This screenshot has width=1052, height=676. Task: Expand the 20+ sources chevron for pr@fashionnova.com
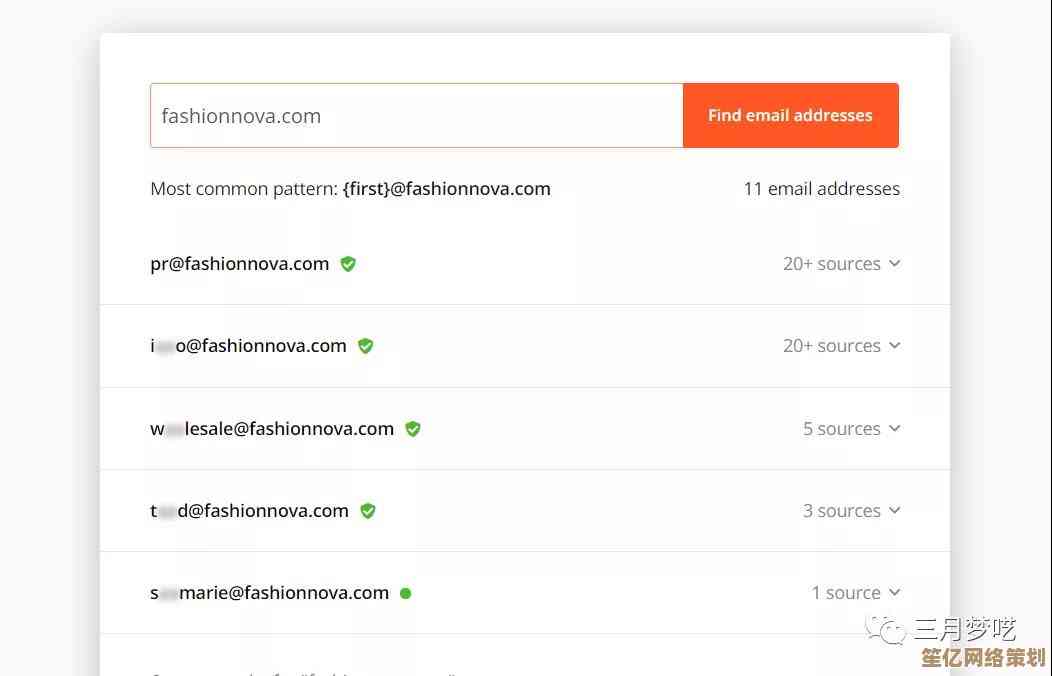click(x=894, y=264)
